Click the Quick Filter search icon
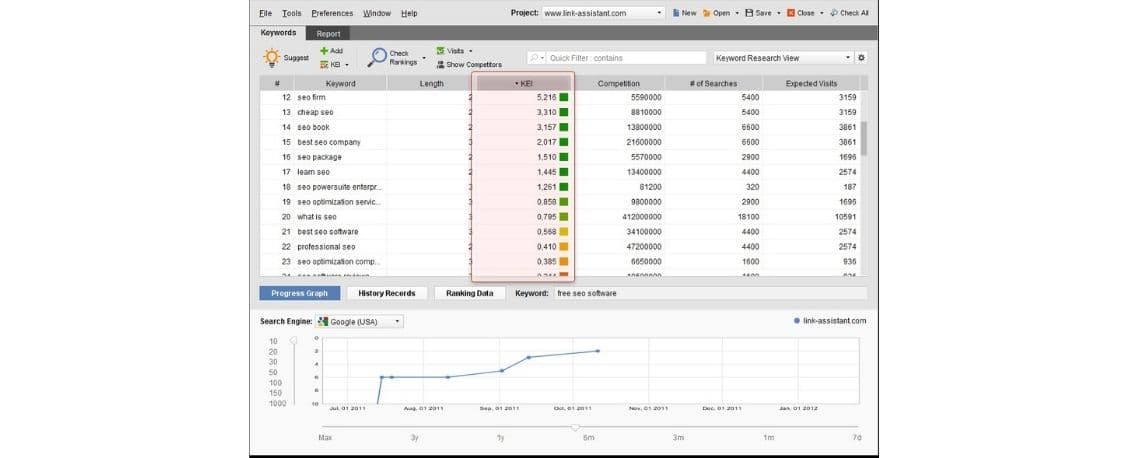 [x=535, y=58]
